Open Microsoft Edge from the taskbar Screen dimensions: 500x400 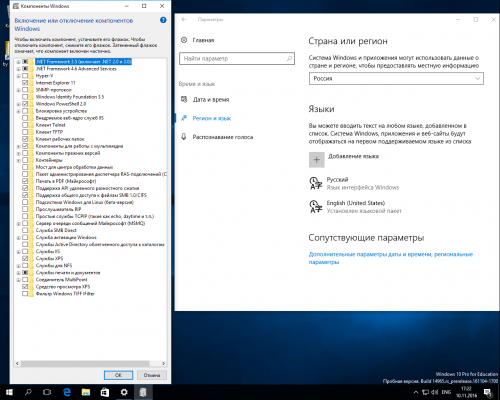click(x=67, y=392)
